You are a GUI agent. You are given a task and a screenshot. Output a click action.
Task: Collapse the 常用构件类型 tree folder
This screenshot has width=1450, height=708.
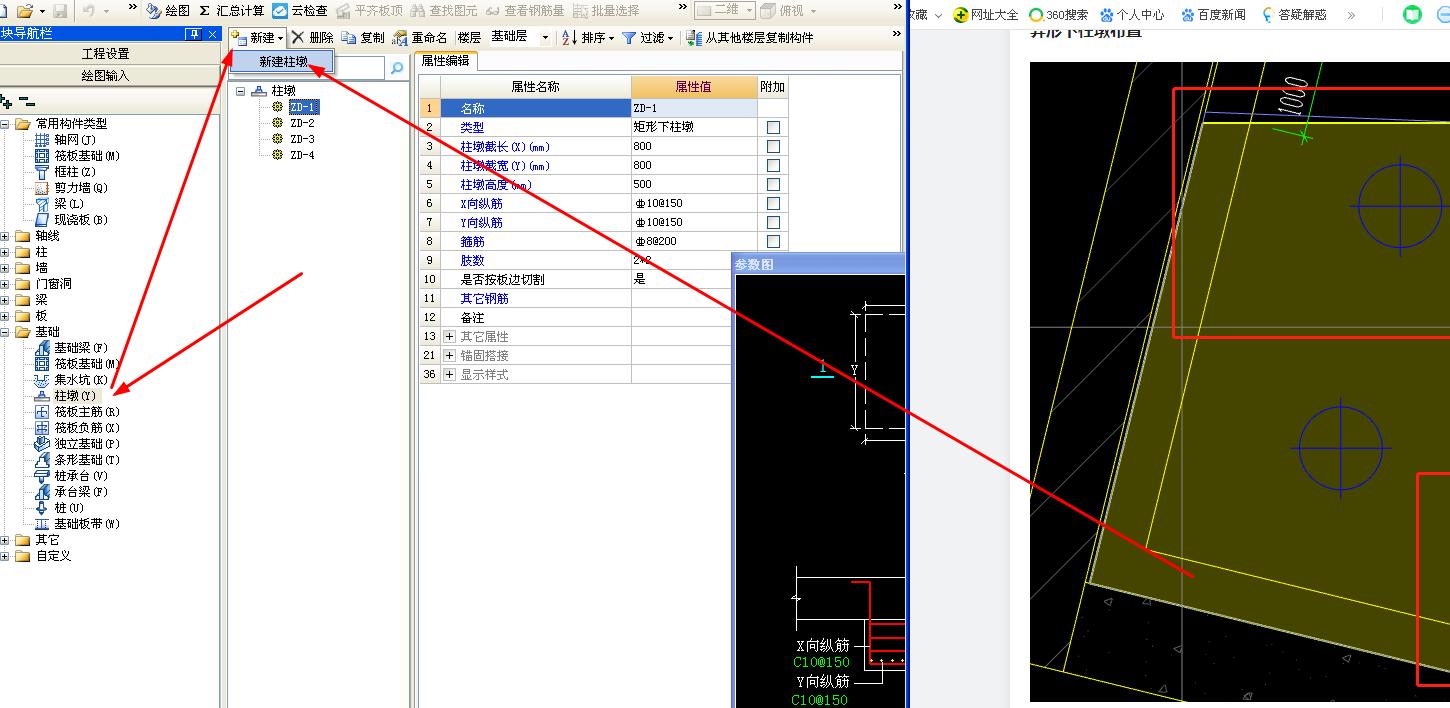click(5, 124)
